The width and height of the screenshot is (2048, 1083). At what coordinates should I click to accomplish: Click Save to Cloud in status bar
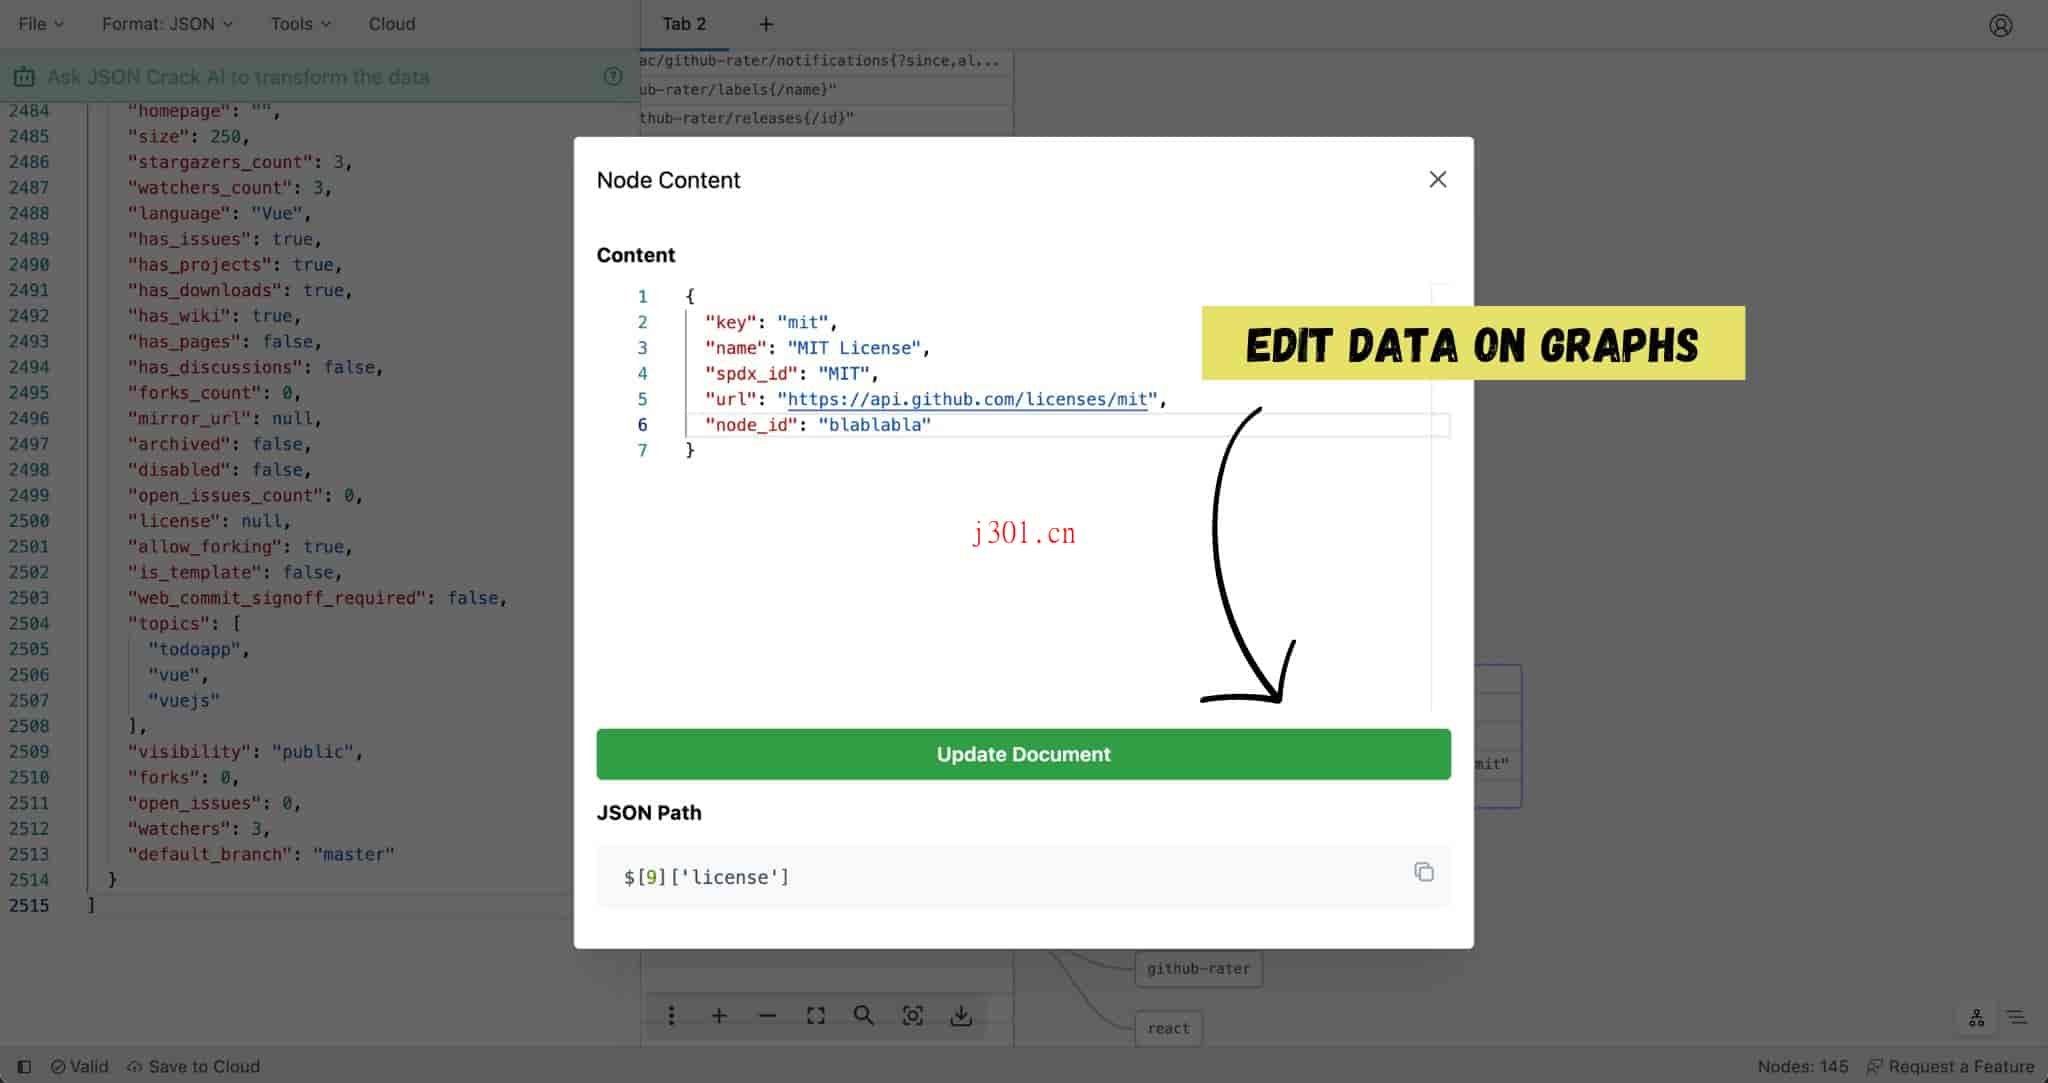click(x=193, y=1066)
